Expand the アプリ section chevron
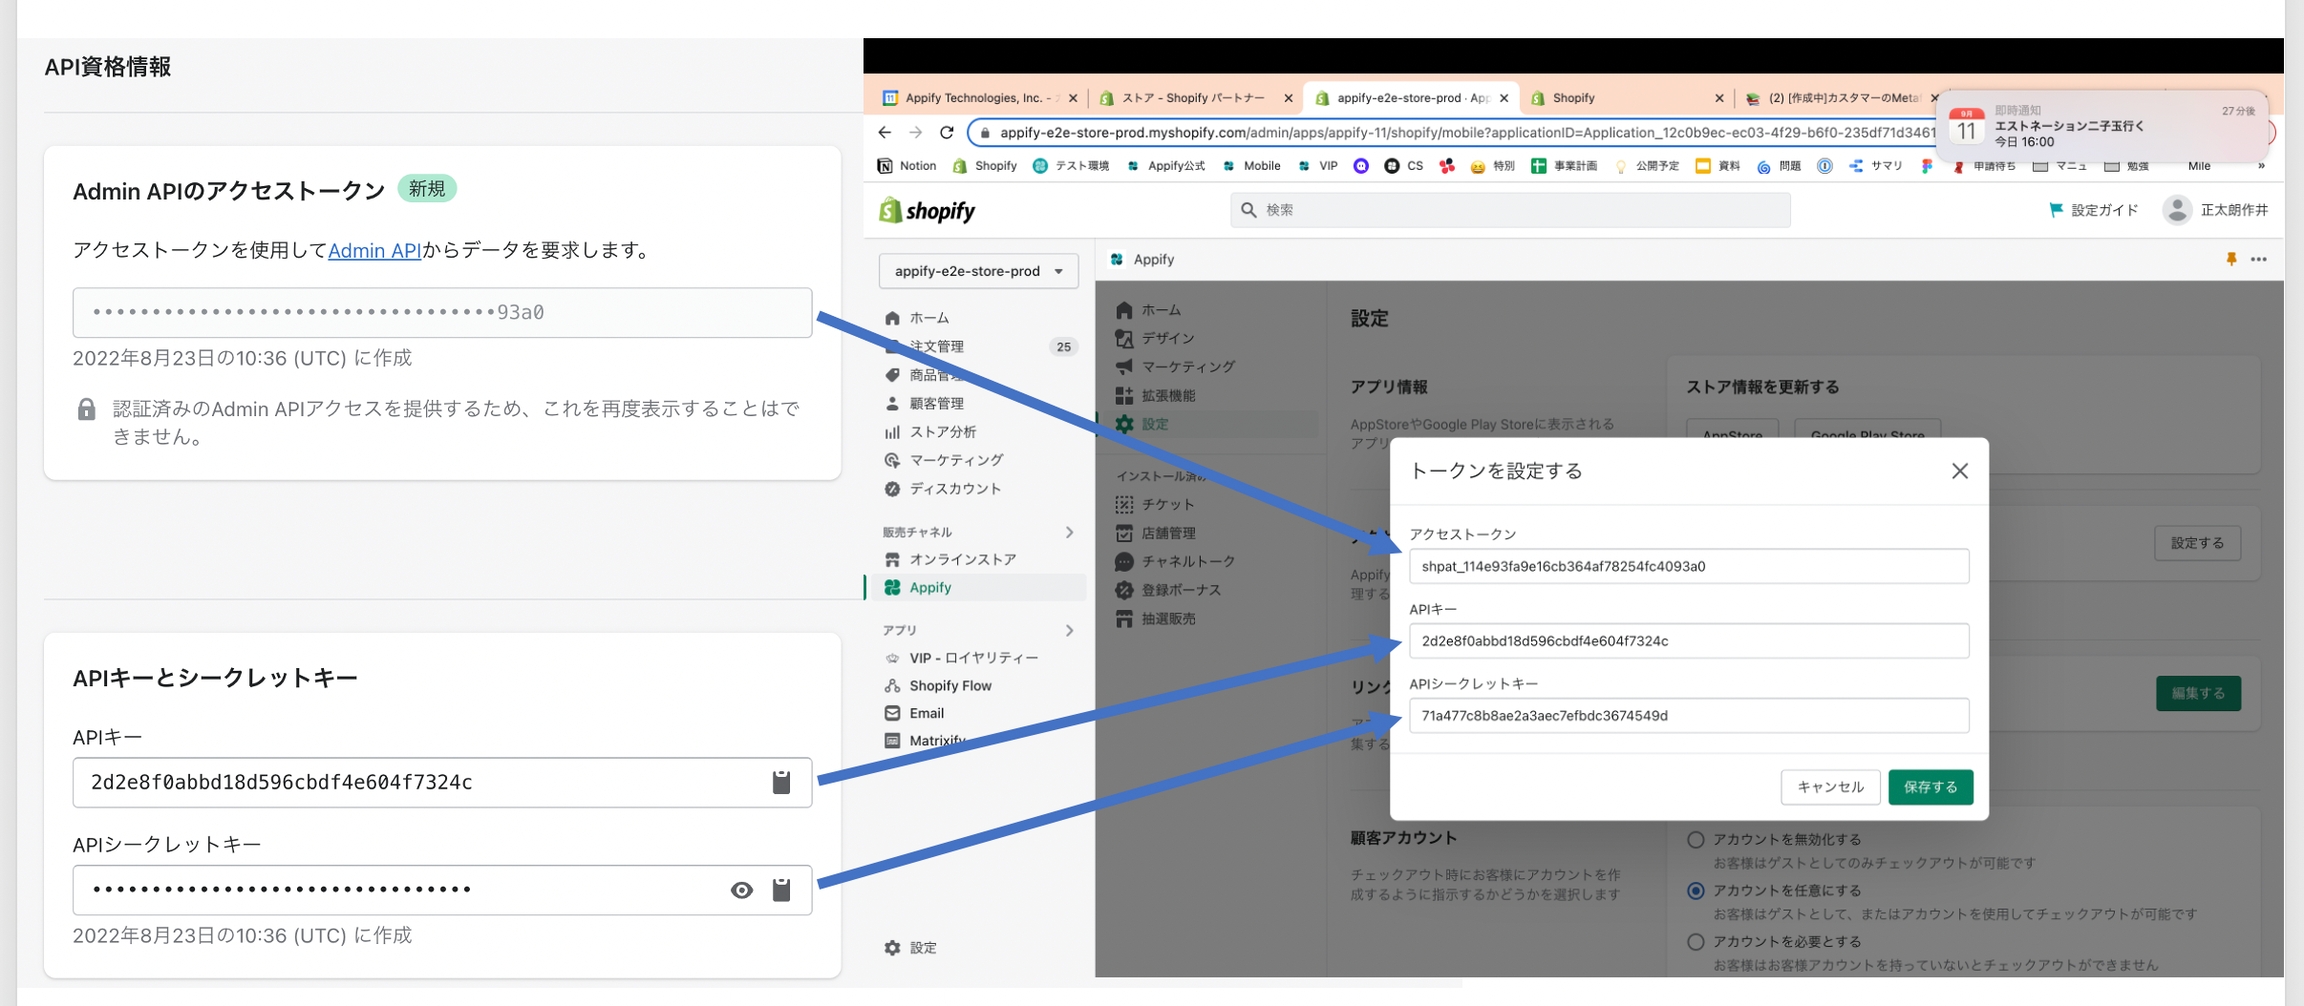2304x1006 pixels. tap(1069, 630)
